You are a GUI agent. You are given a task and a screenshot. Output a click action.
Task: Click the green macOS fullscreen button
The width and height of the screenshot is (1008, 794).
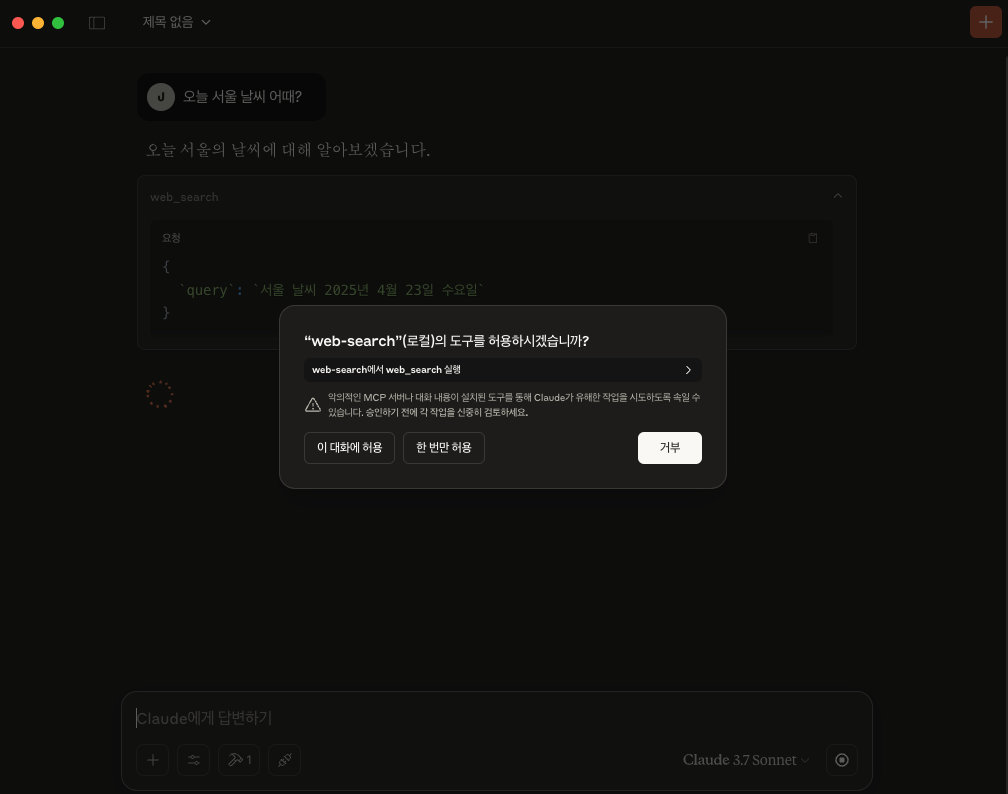tap(58, 23)
